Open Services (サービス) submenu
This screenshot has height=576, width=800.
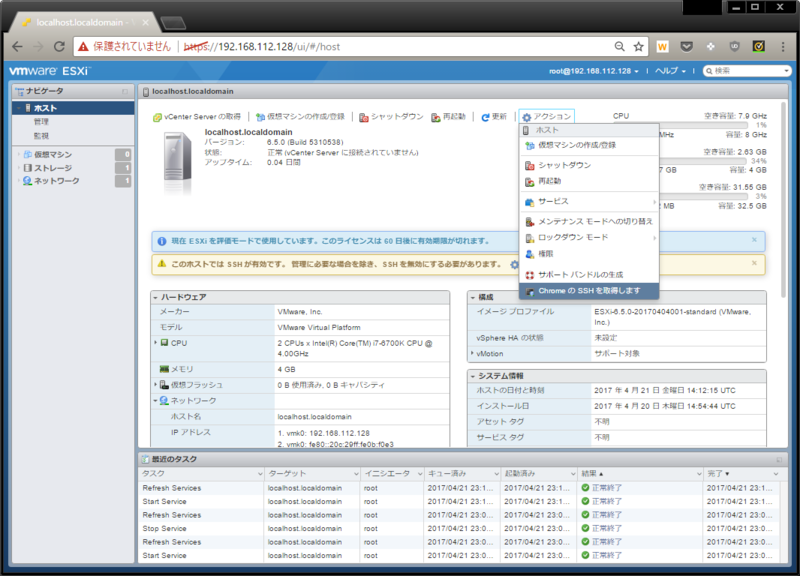click(x=589, y=202)
